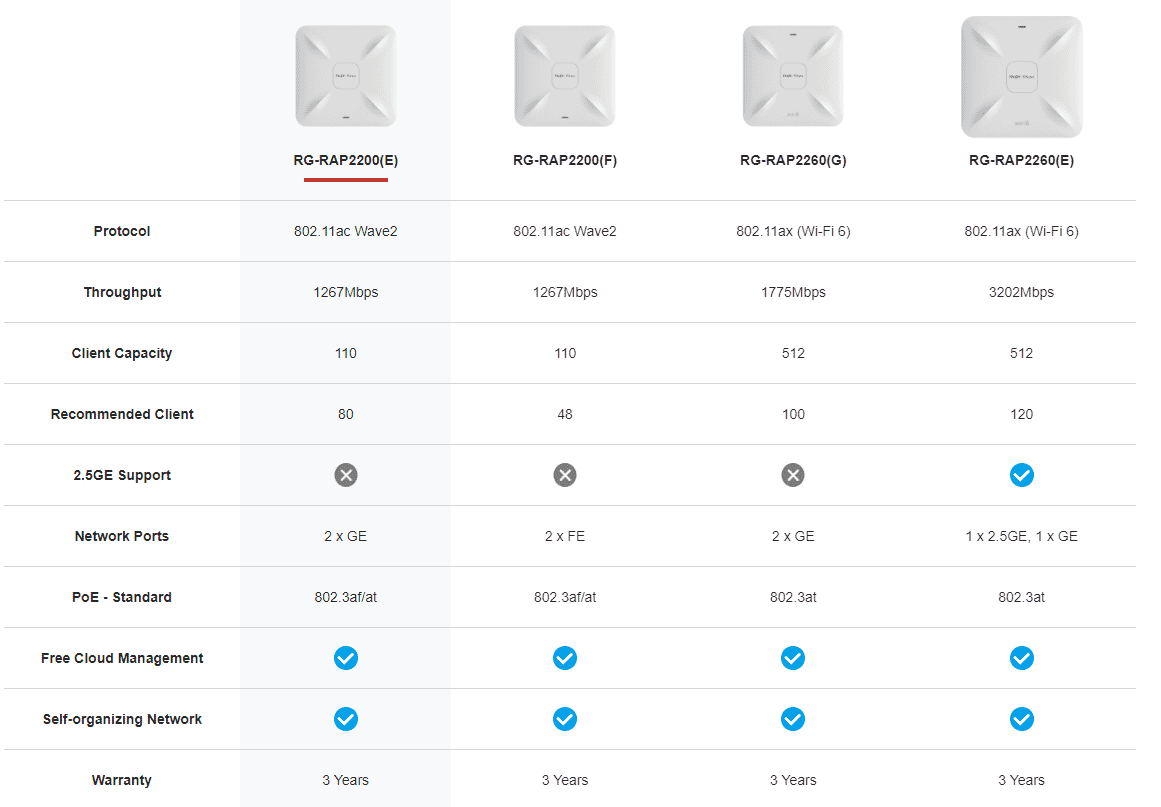Click Self-organizing Network checkmark for RG-RAP2260(G)
The width and height of the screenshot is (1161, 807).
pos(792,719)
